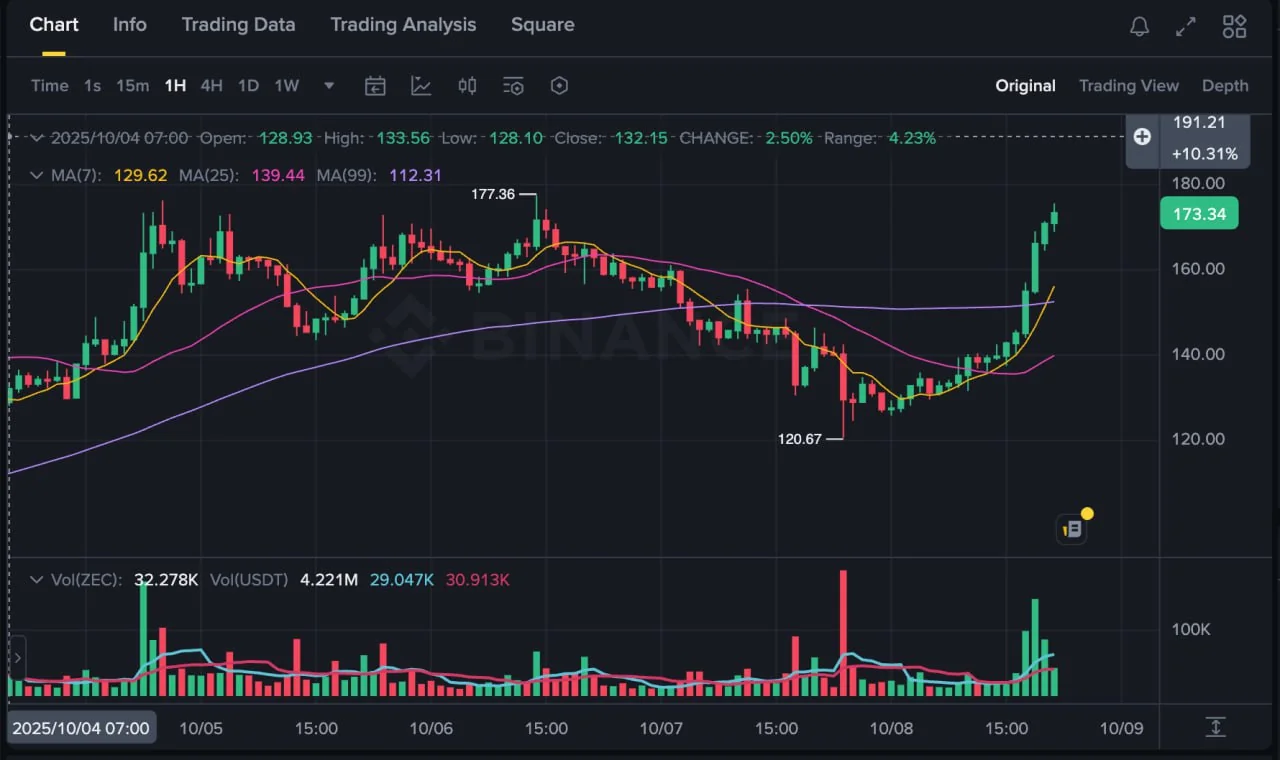This screenshot has height=760, width=1280.
Task: Select the 15m time interval
Action: pos(132,86)
